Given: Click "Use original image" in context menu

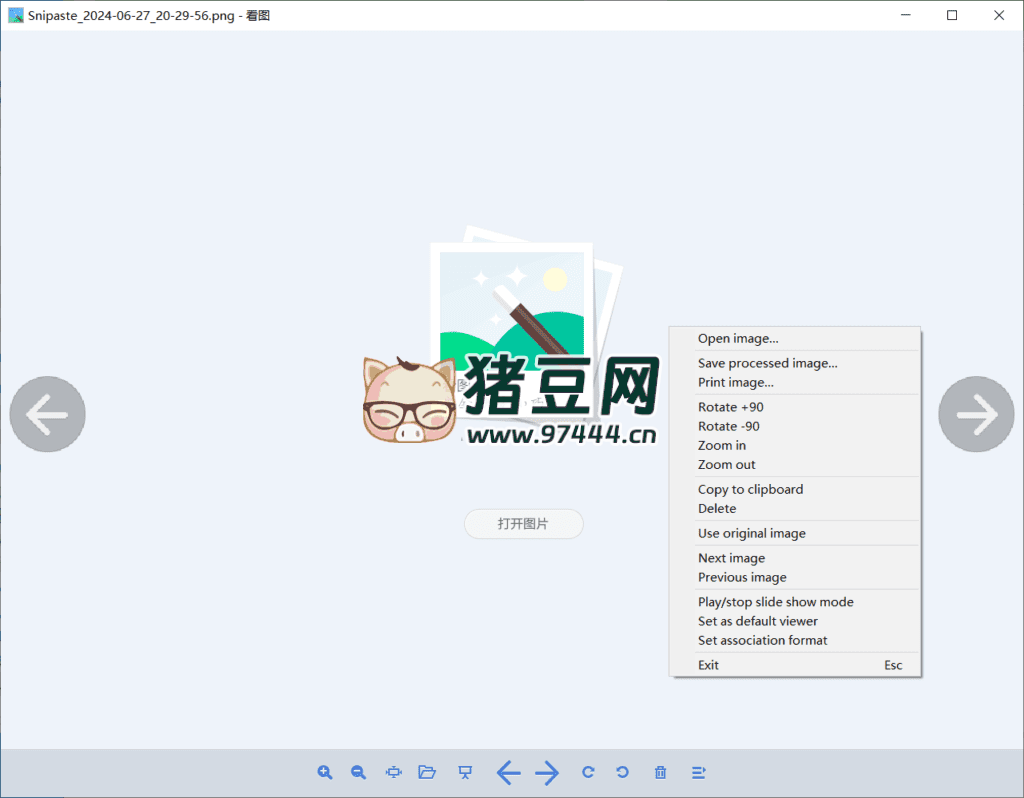Looking at the screenshot, I should point(751,533).
